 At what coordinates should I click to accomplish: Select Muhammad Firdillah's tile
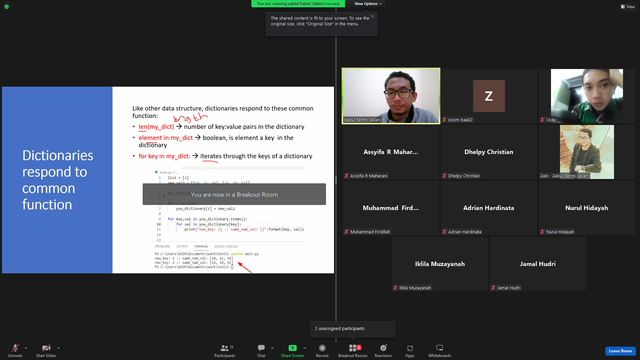coord(391,208)
